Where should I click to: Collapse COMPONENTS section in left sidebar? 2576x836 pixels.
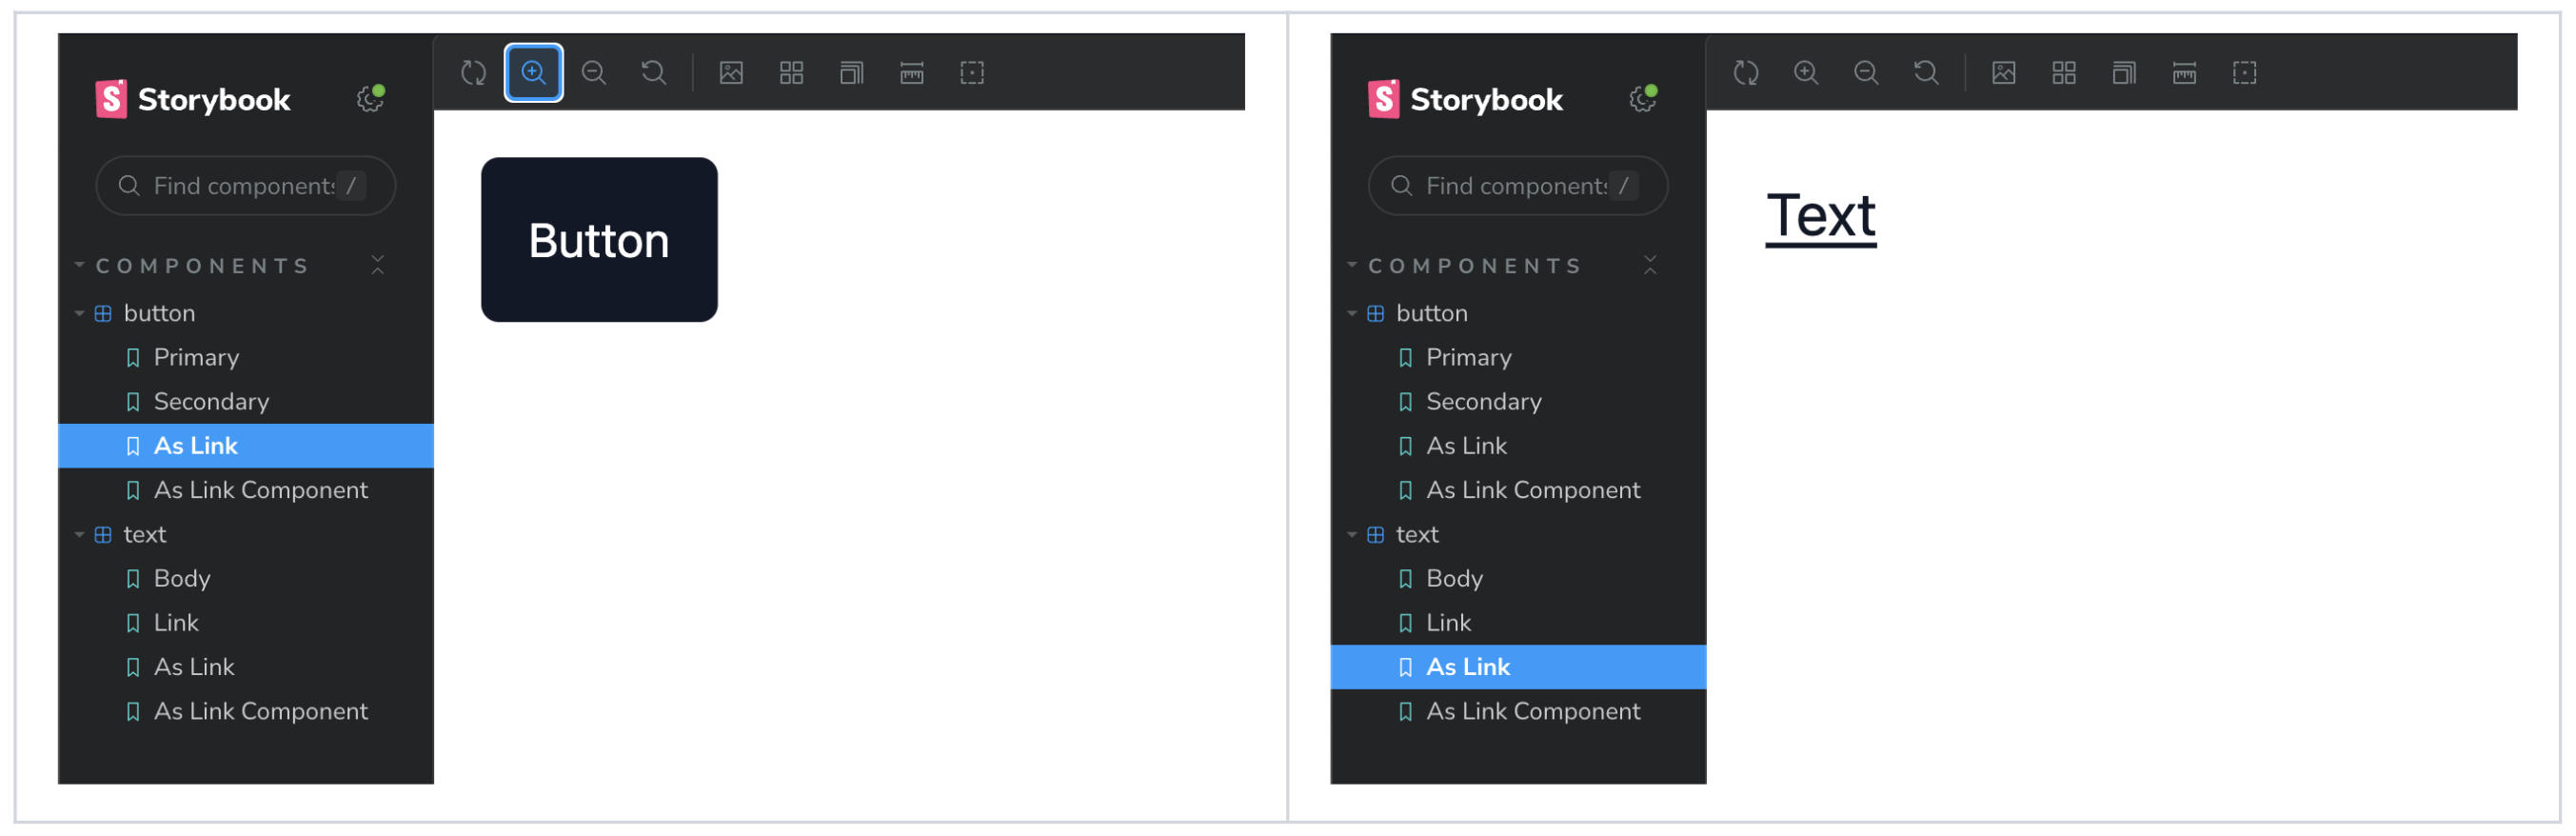[x=194, y=266]
